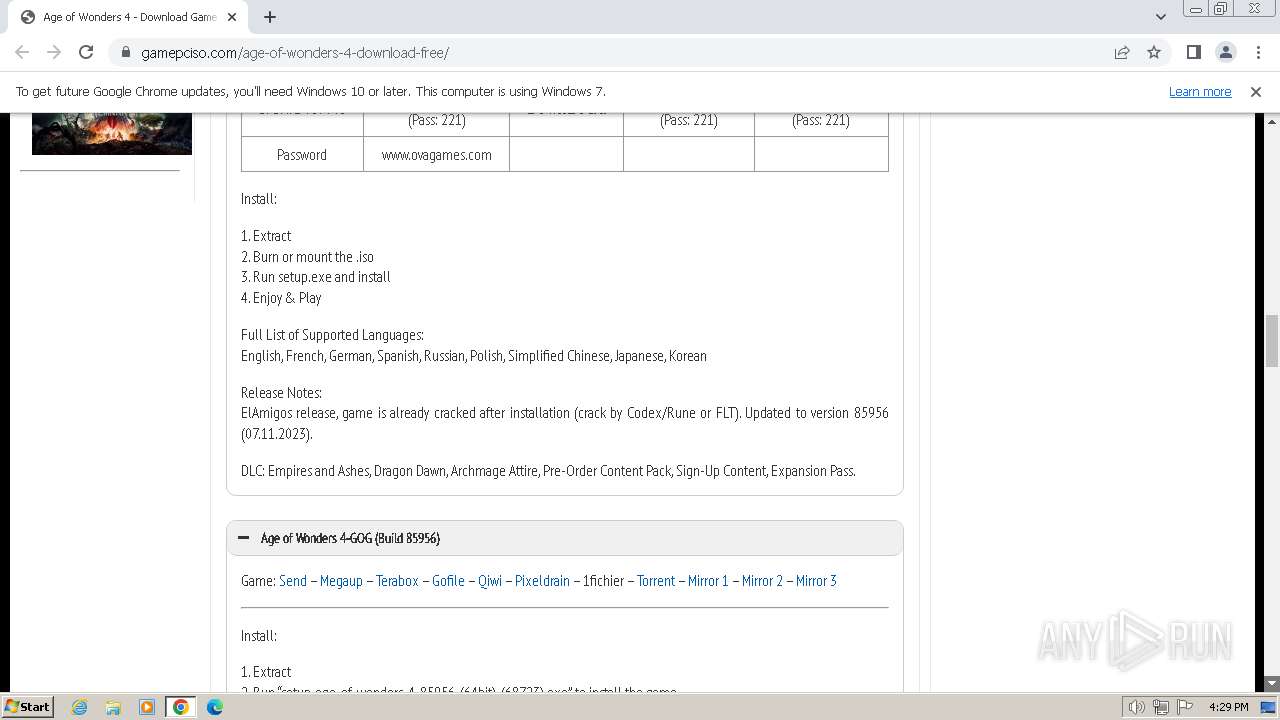Image resolution: width=1280 pixels, height=720 pixels.
Task: Open Windows Media Player from the taskbar
Action: coord(147,707)
